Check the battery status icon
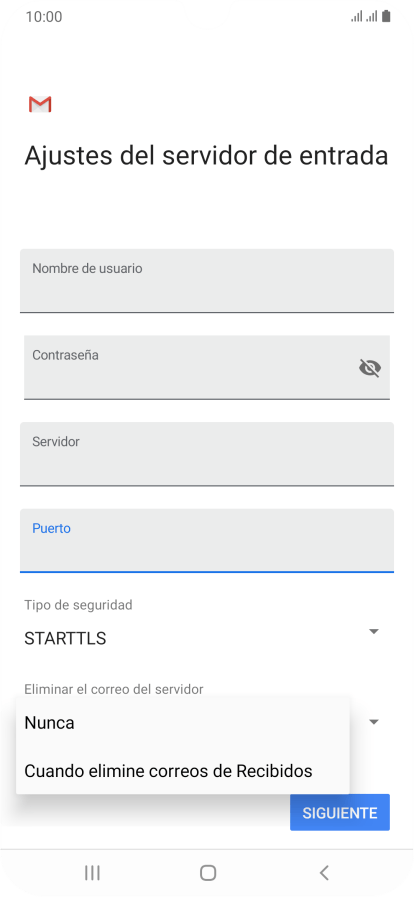This screenshot has height=897, width=414. (x=387, y=17)
